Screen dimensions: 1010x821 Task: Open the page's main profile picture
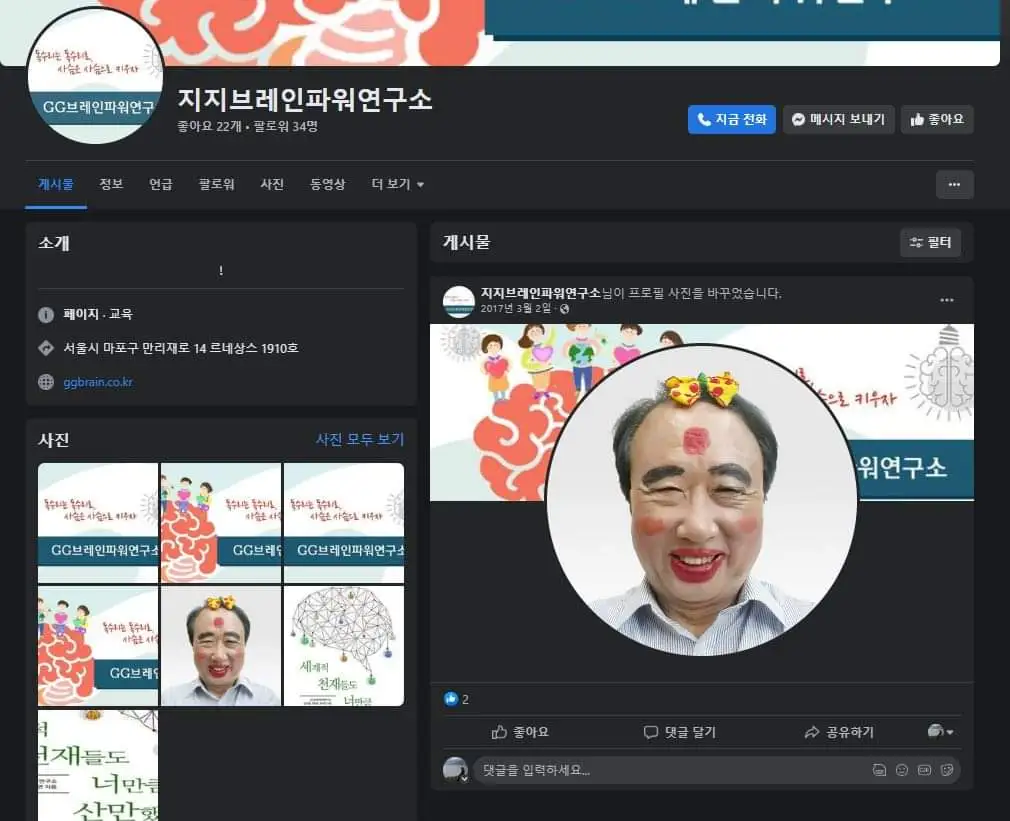click(95, 75)
